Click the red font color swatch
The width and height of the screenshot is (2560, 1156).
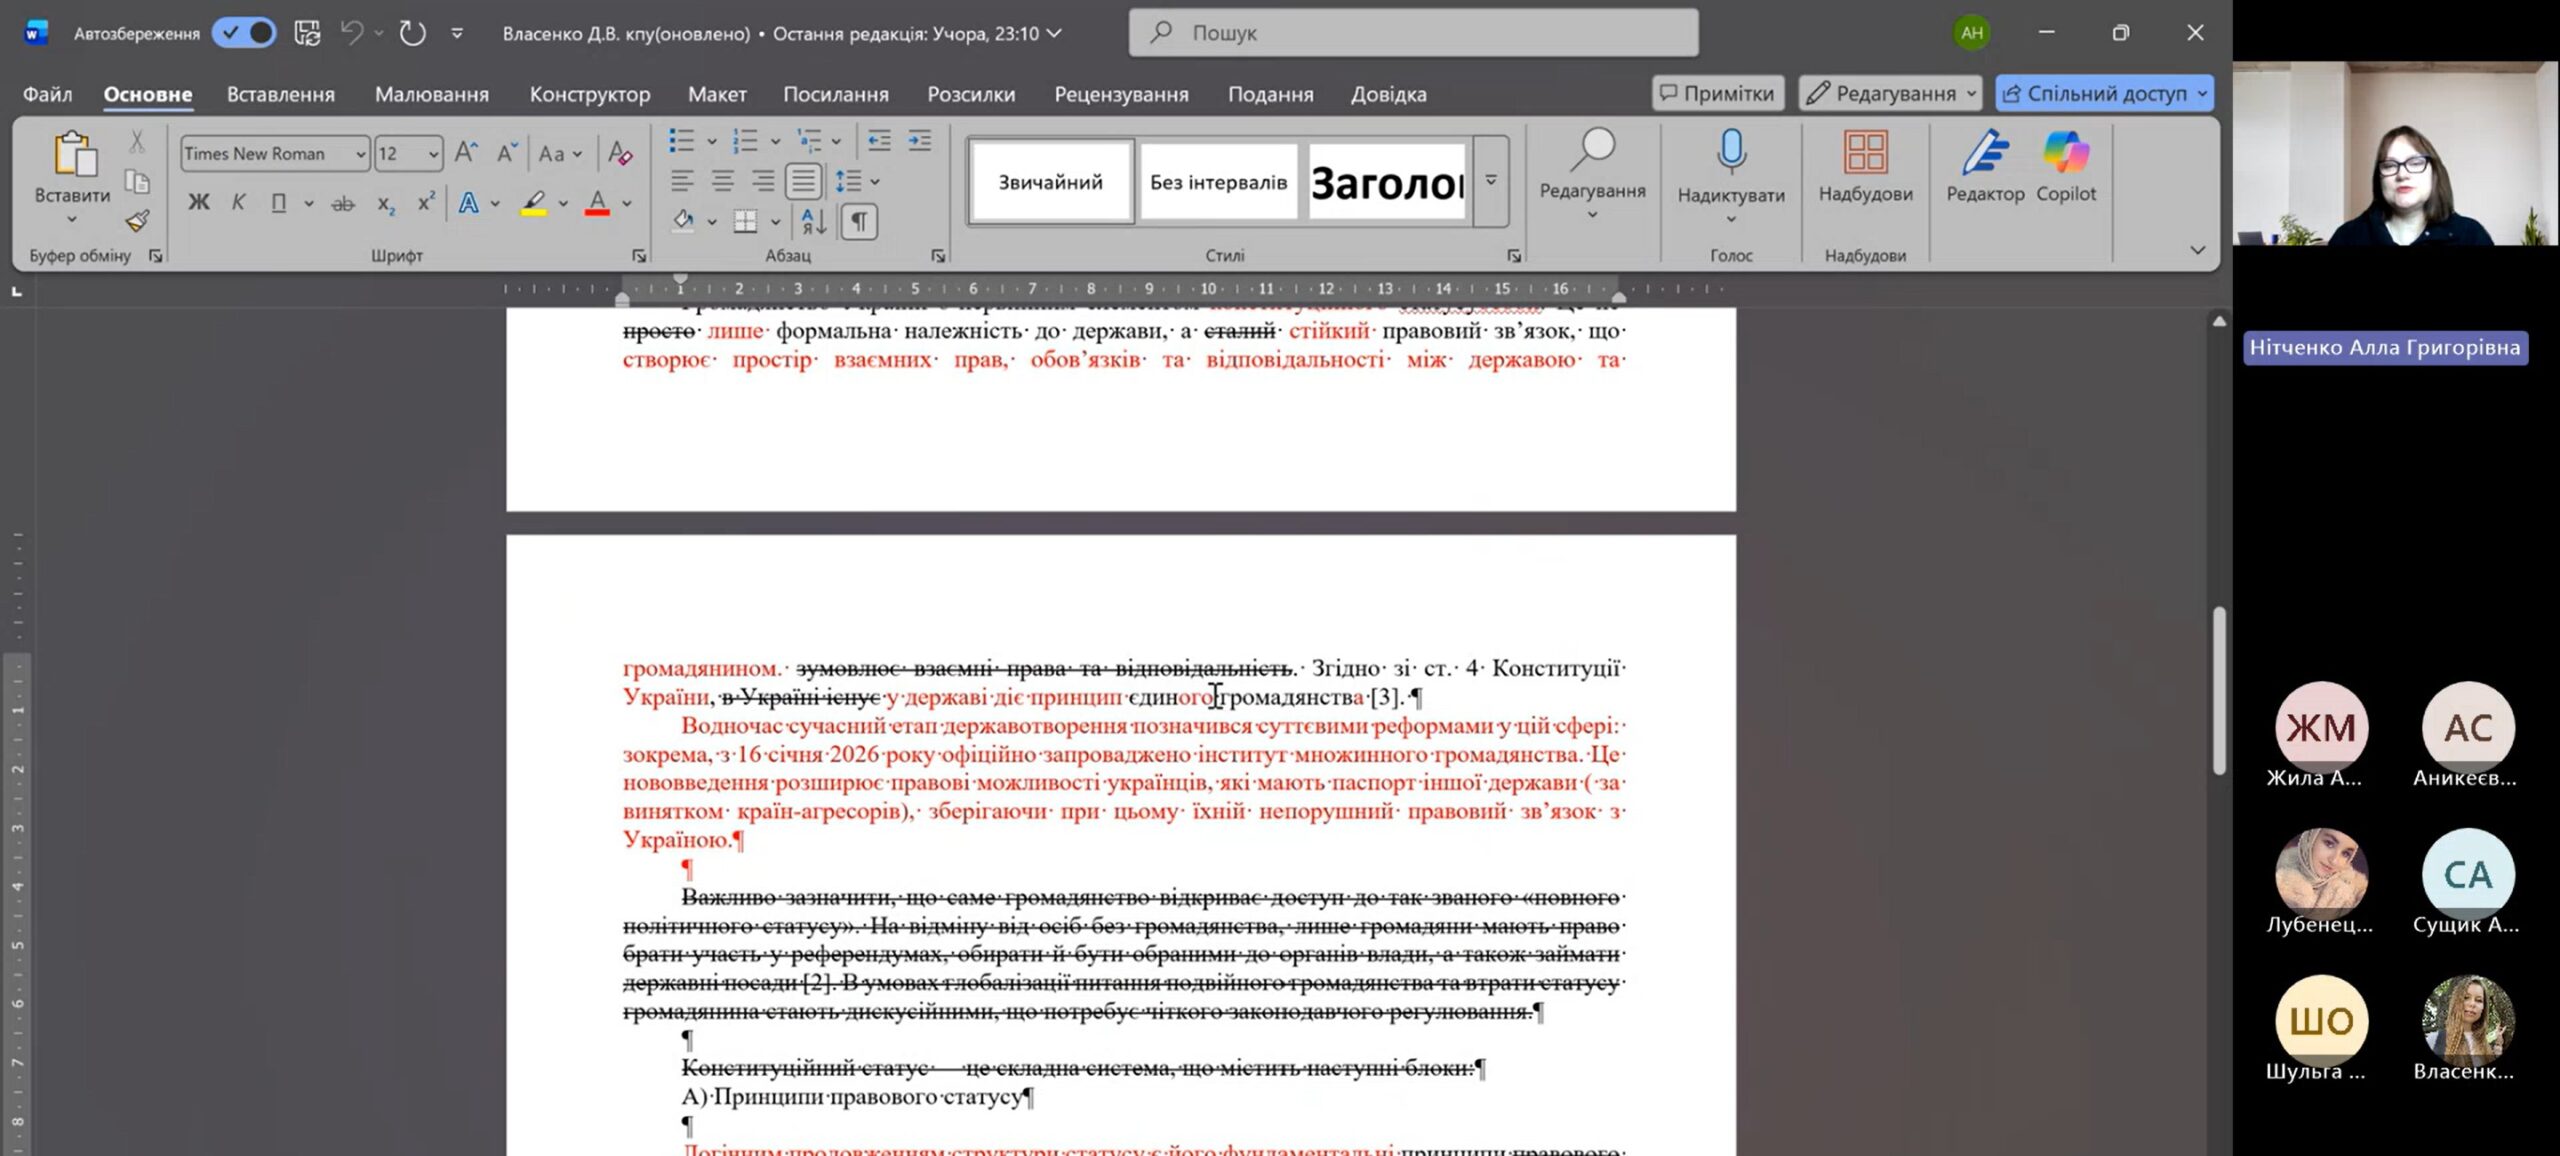(597, 203)
